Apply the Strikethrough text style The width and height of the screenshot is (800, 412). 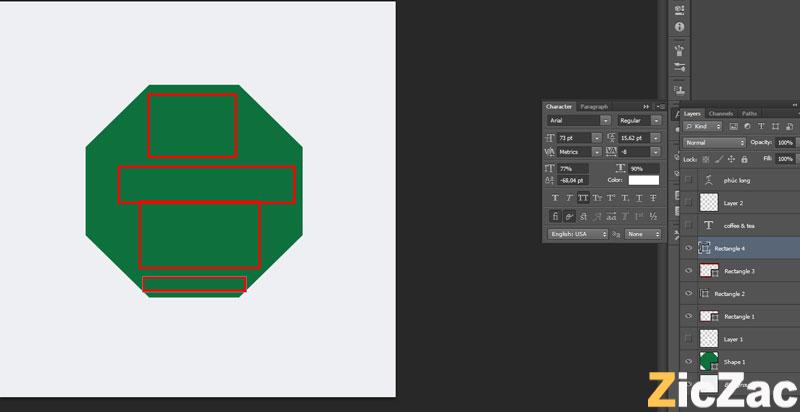652,198
